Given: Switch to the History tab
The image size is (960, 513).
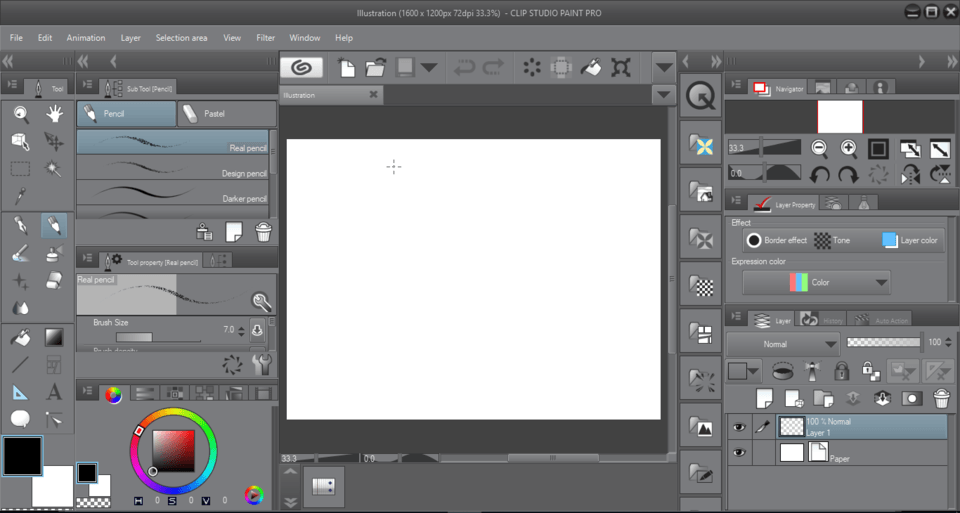Looking at the screenshot, I should point(825,320).
